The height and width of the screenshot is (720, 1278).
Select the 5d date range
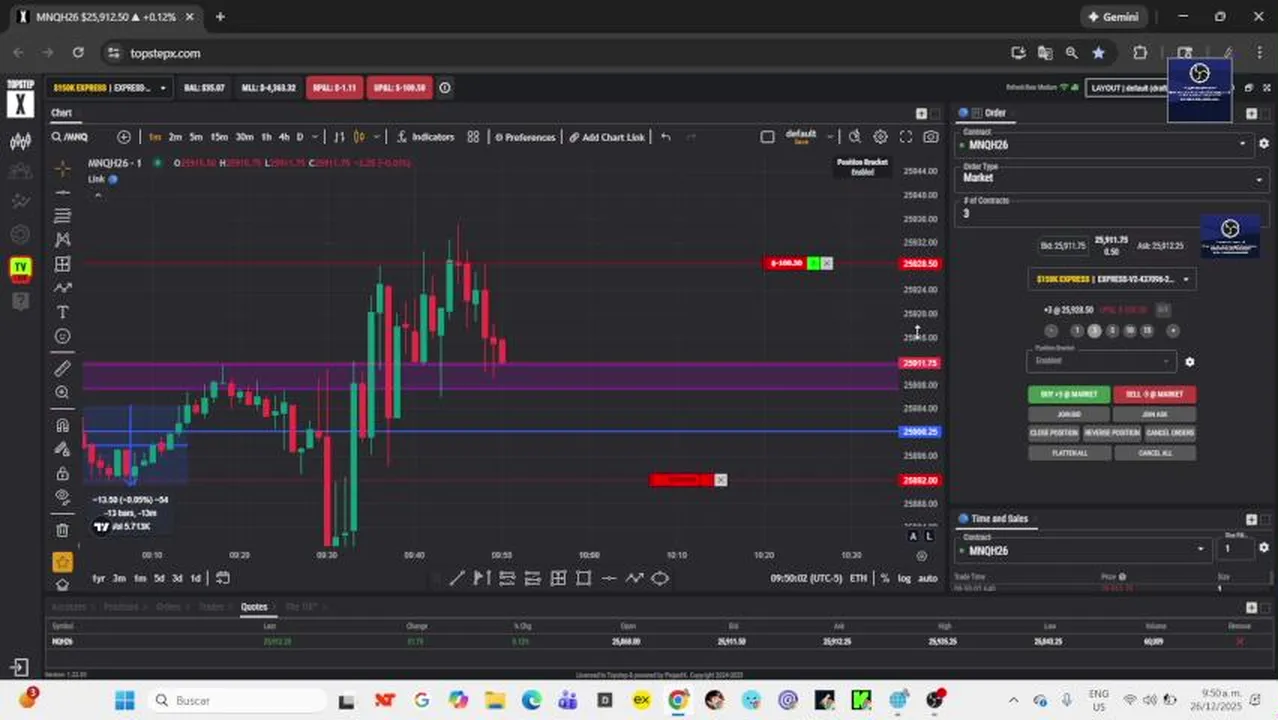pyautogui.click(x=159, y=578)
